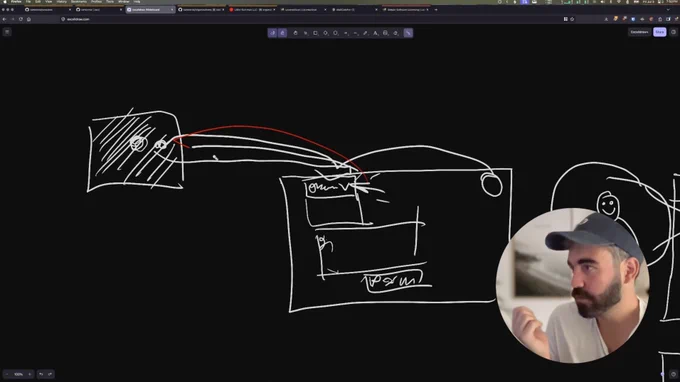Open the list all tabs dropdown
The width and height of the screenshot is (680, 382).
668,10
